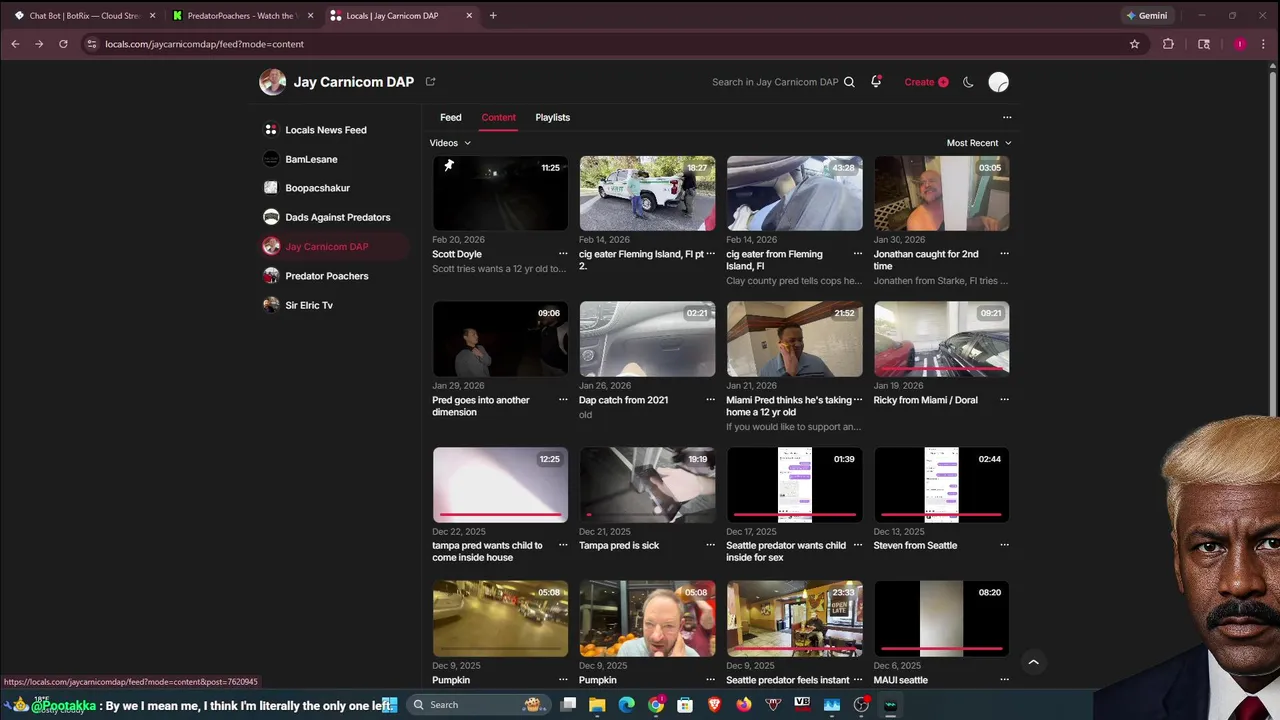Image resolution: width=1280 pixels, height=720 pixels.
Task: Open options for tampa pred wants child video
Action: click(563, 545)
